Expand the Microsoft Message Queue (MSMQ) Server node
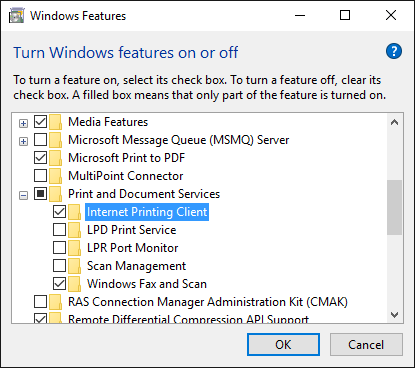415x368 pixels. point(23,142)
